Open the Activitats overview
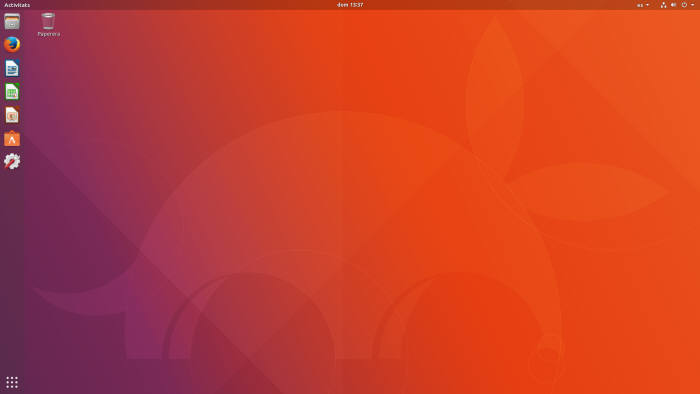The width and height of the screenshot is (700, 394). click(17, 5)
